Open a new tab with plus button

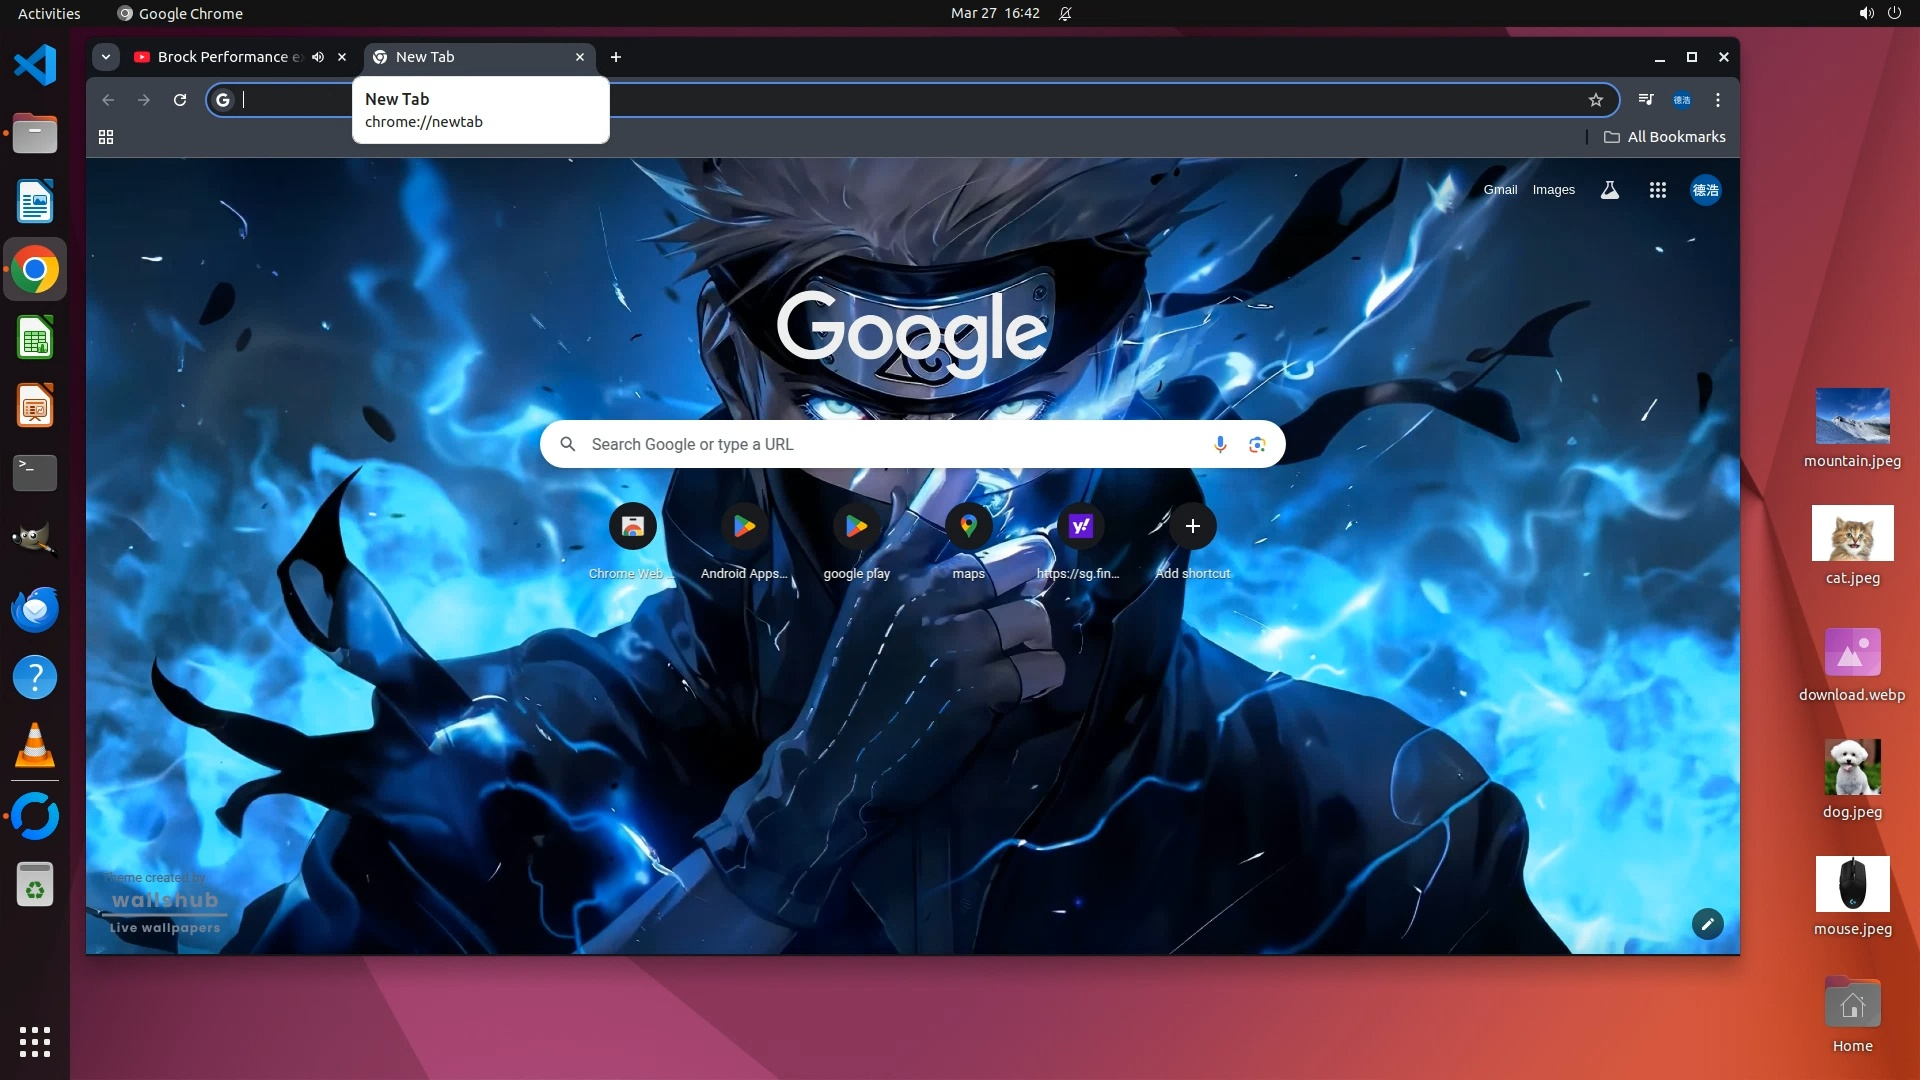click(616, 57)
